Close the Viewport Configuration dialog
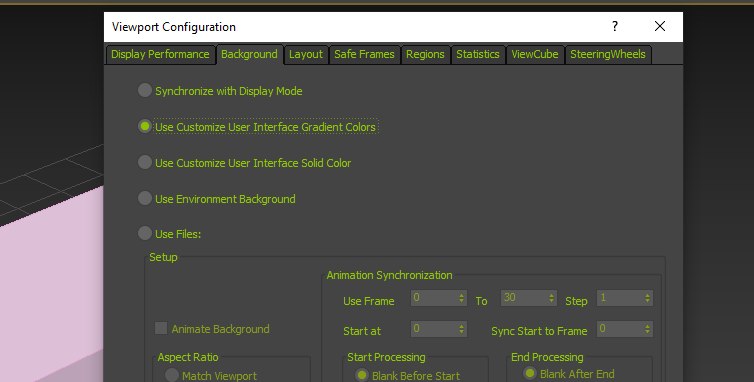The height and width of the screenshot is (382, 754). pos(660,26)
